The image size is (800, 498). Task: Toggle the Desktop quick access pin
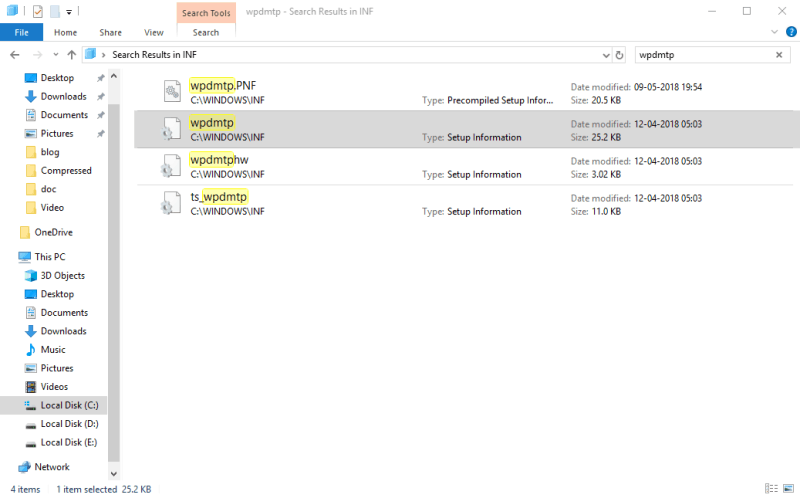[100, 78]
